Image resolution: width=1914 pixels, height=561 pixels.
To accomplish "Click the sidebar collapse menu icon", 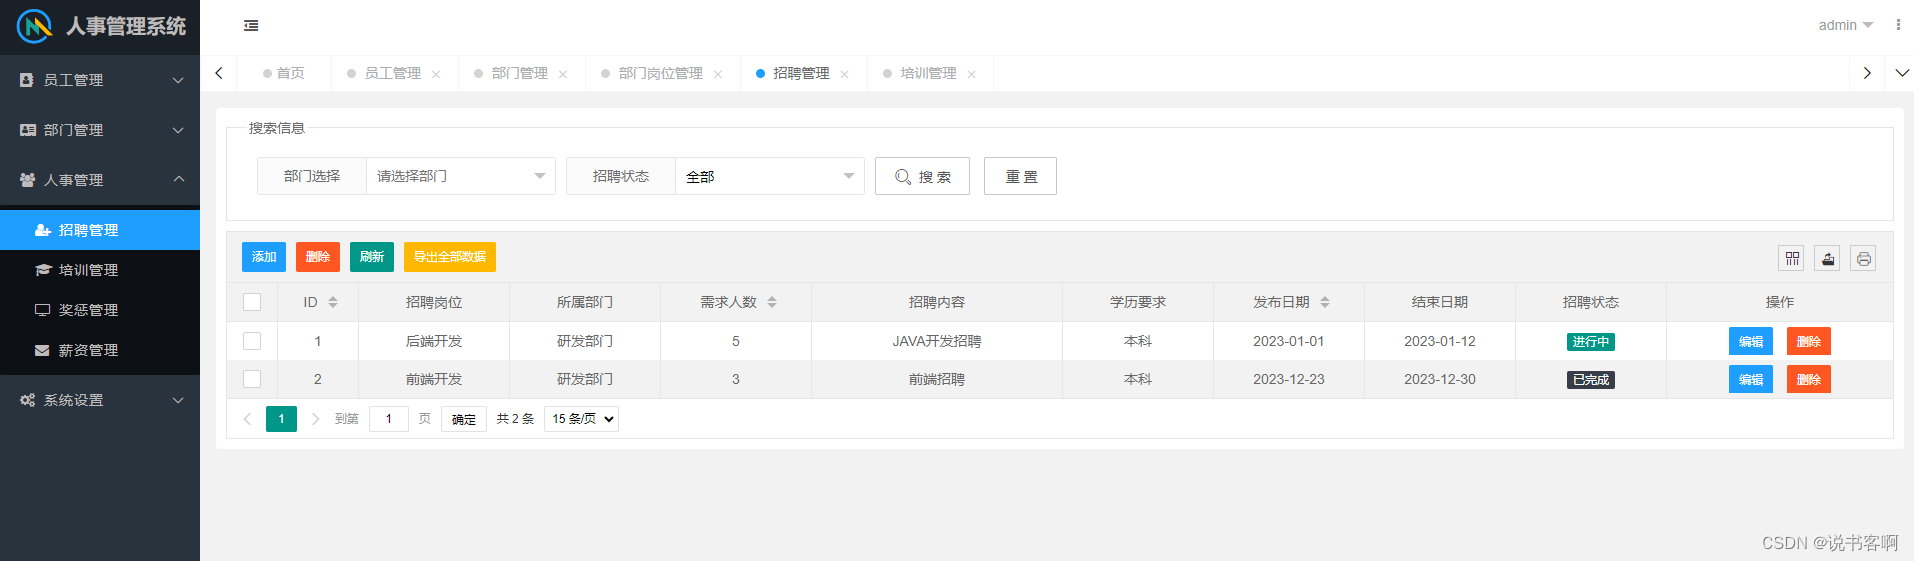I will (x=251, y=26).
